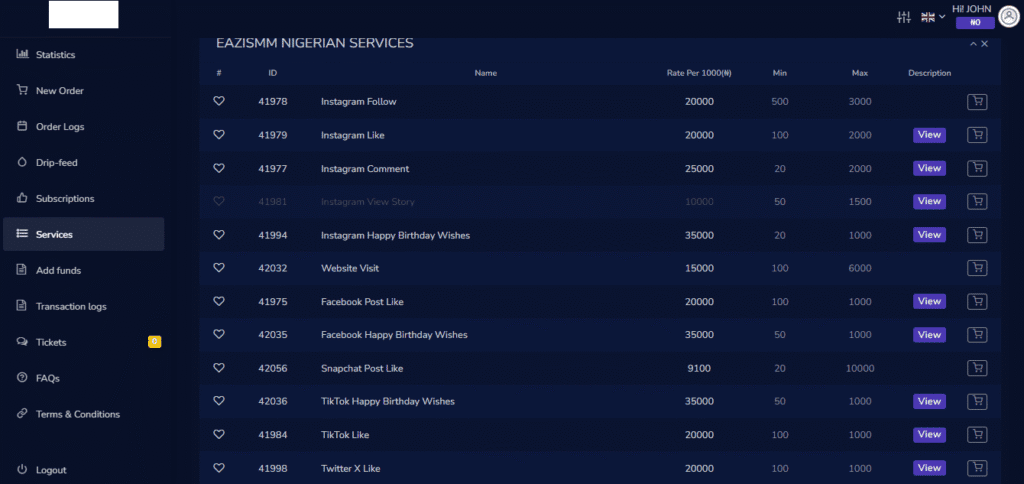Open Transaction logs page

[x=84, y=306]
